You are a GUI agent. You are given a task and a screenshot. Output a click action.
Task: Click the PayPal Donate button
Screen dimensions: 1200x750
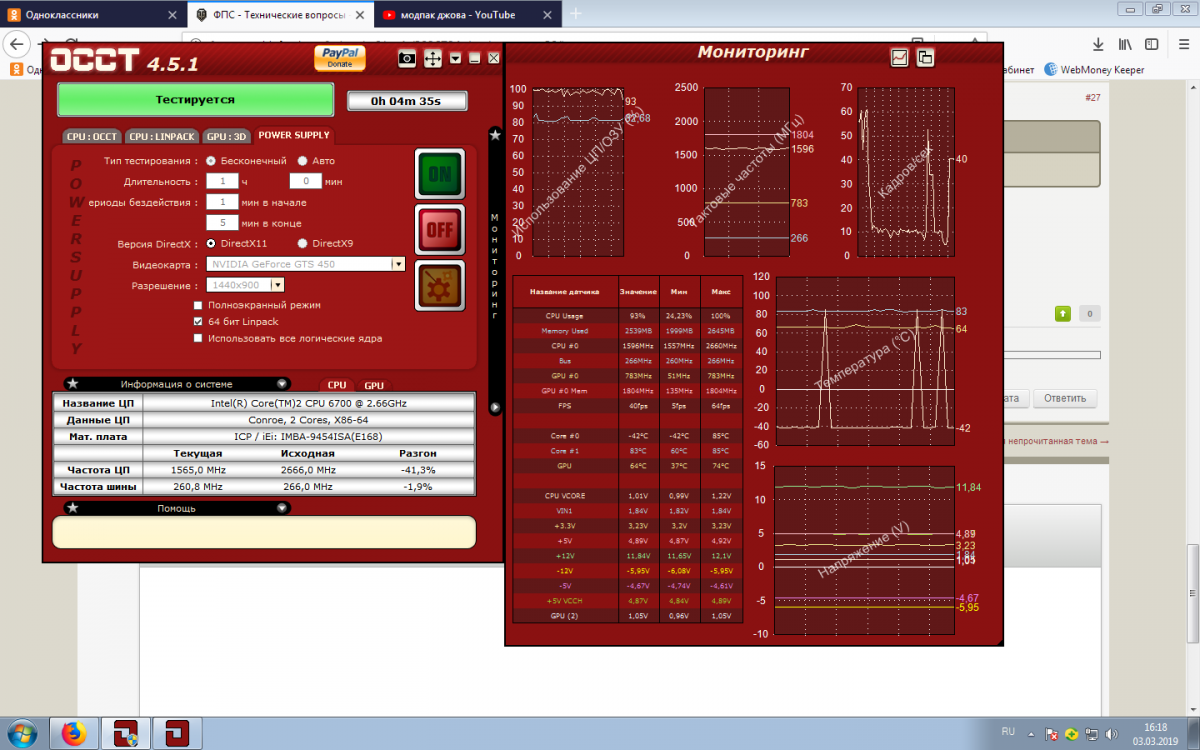pyautogui.click(x=339, y=58)
